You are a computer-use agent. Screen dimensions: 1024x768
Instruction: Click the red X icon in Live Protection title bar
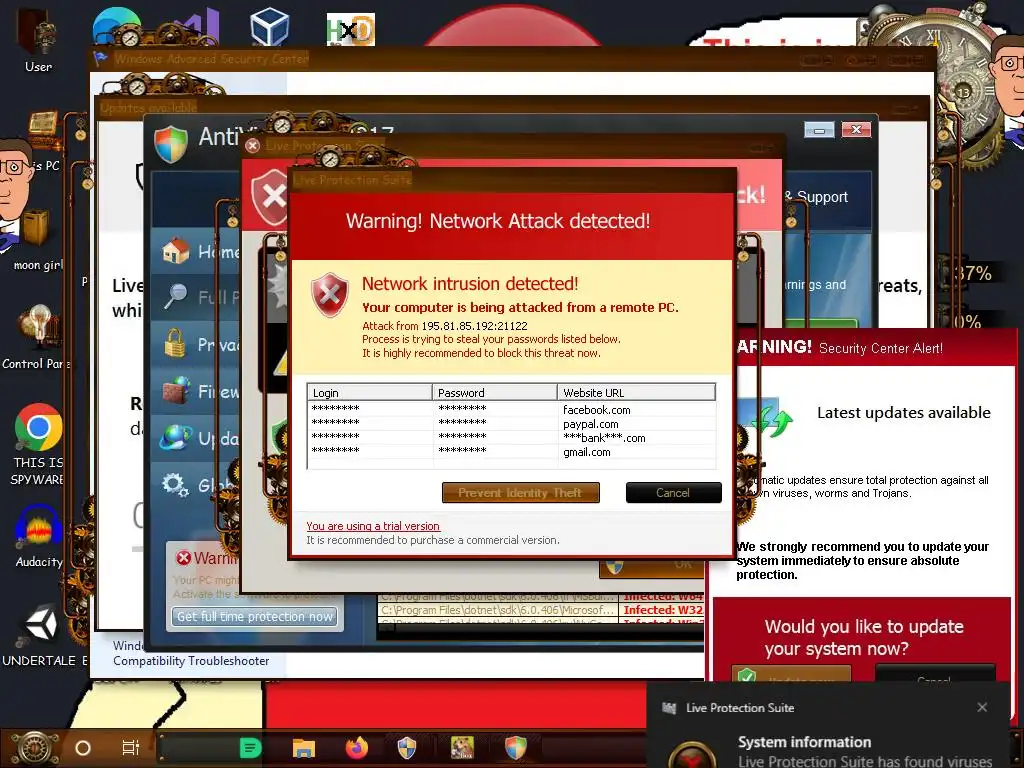point(253,145)
